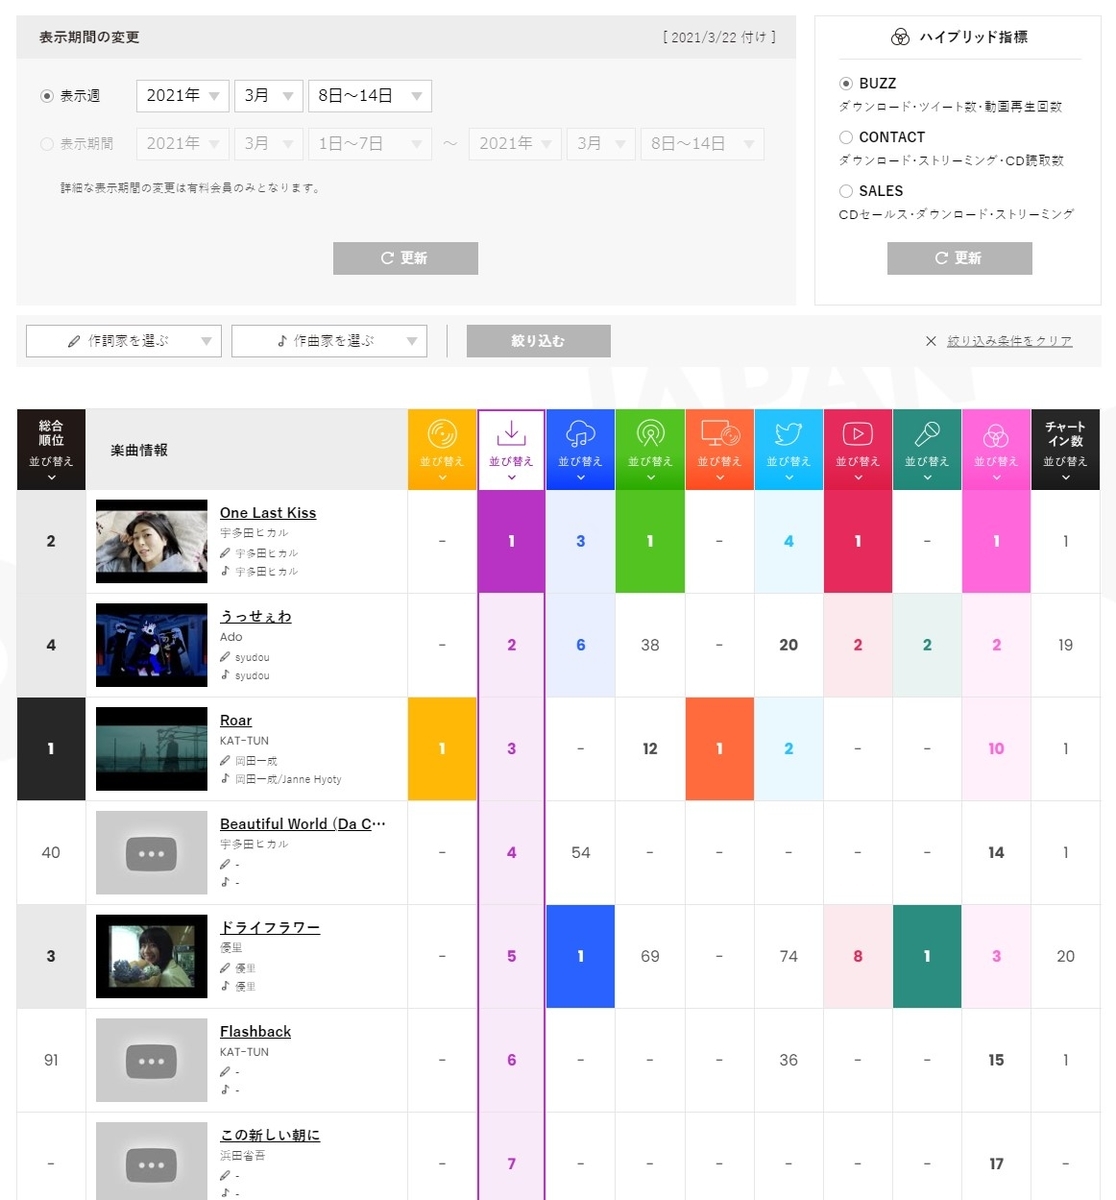Open the Roar song link
Viewport: 1116px width, 1200px height.
[236, 720]
